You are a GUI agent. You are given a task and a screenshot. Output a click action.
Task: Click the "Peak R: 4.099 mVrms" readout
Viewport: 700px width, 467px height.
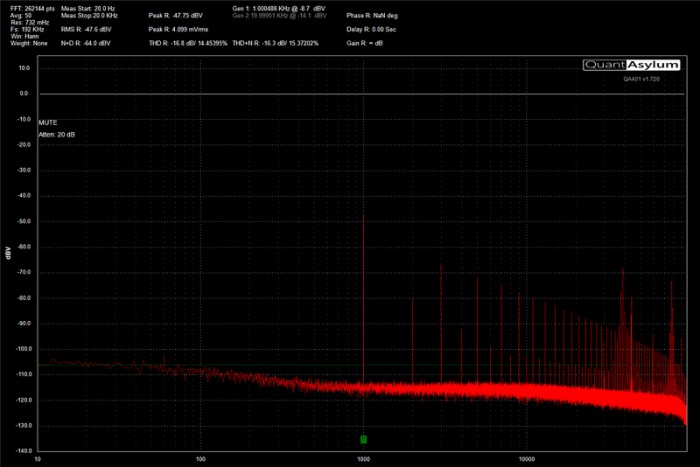coord(178,29)
